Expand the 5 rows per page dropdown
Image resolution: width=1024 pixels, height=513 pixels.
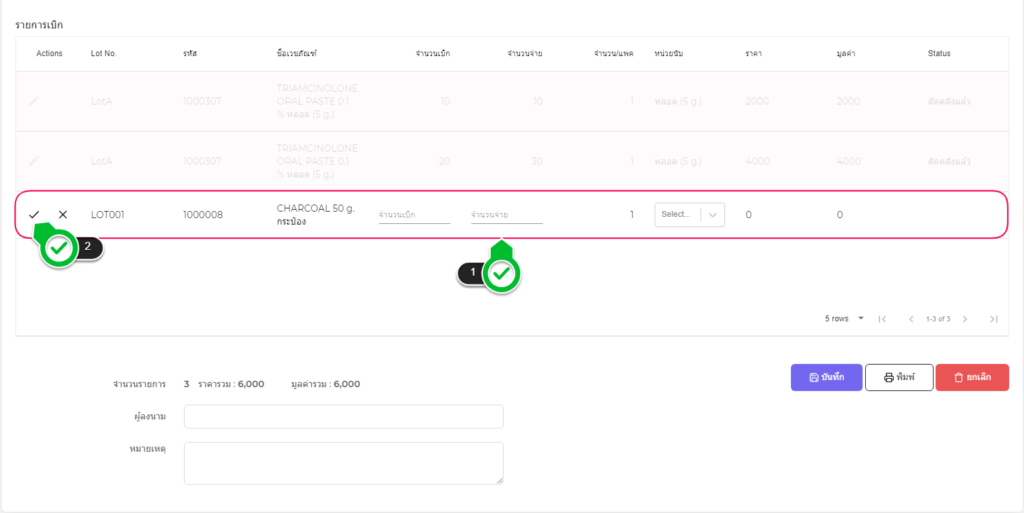844,319
